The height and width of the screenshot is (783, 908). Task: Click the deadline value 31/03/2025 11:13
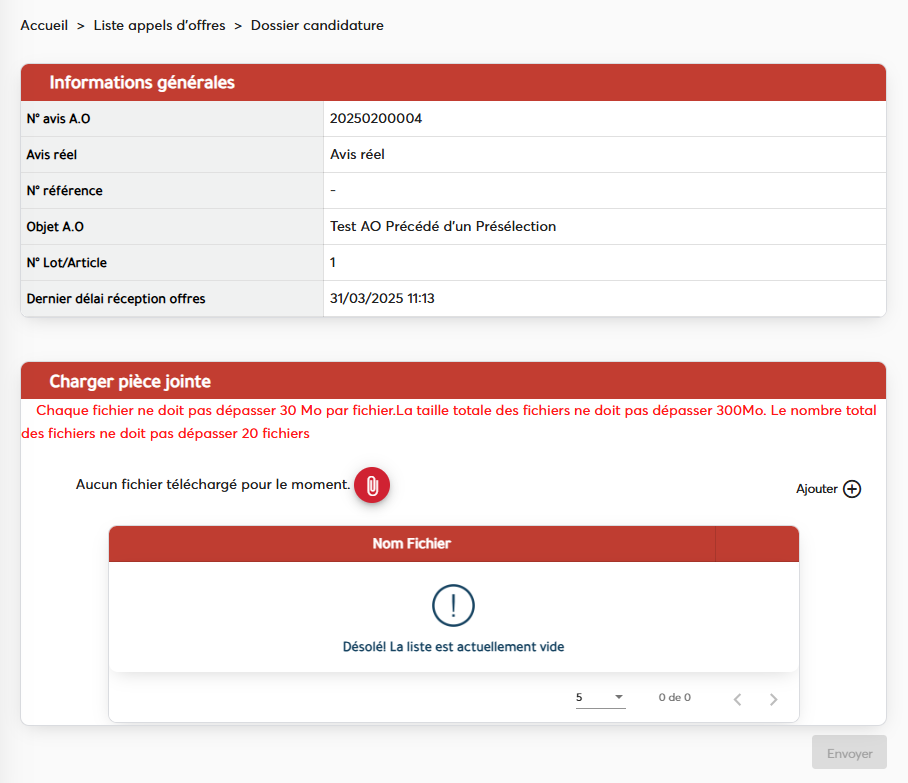(389, 299)
